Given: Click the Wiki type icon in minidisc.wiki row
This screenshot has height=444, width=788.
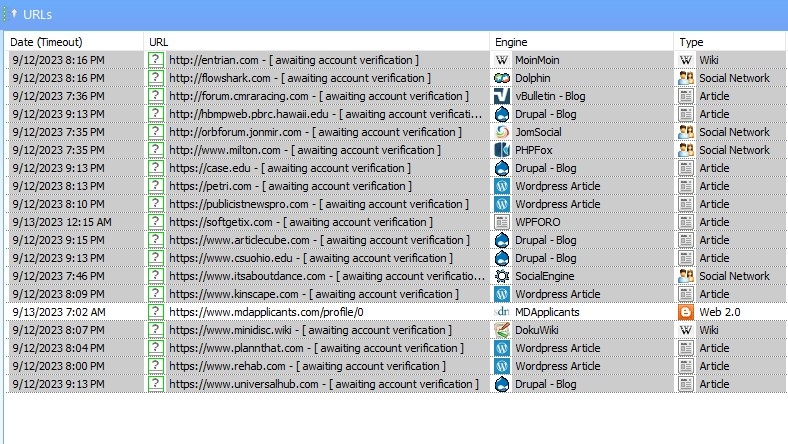Looking at the screenshot, I should point(685,330).
